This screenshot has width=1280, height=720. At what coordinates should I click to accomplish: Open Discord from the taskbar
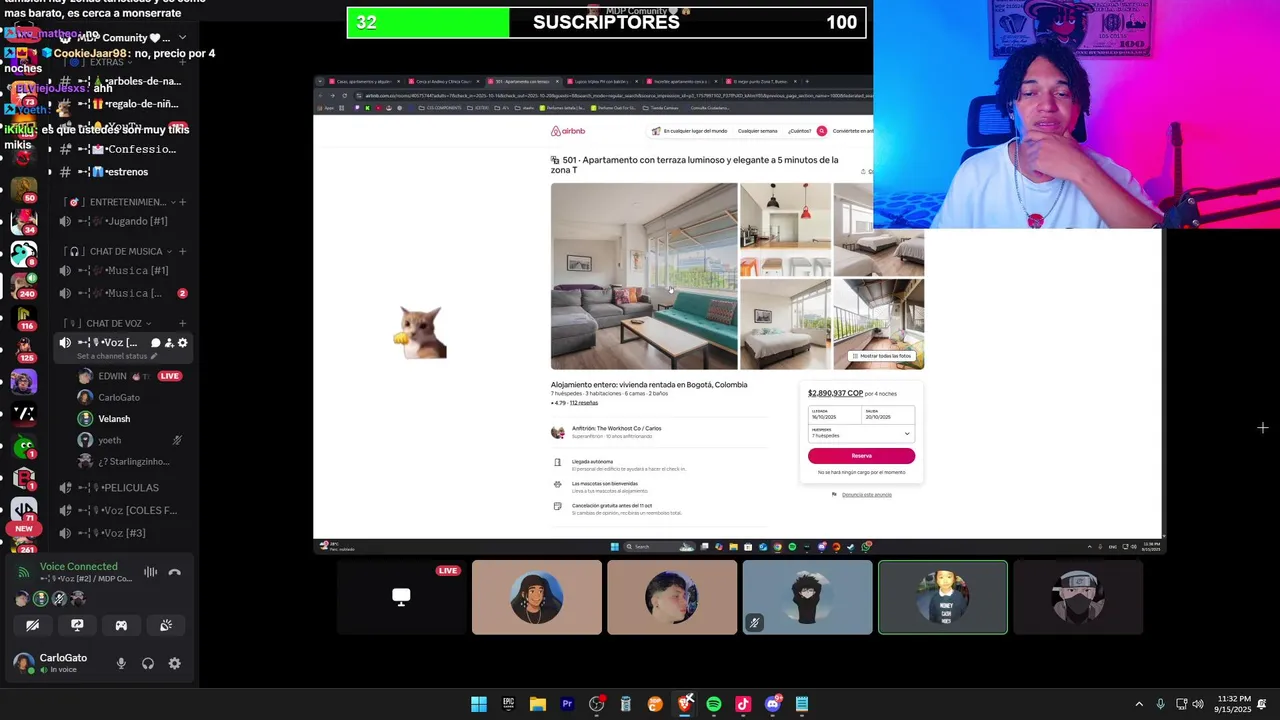[772, 704]
